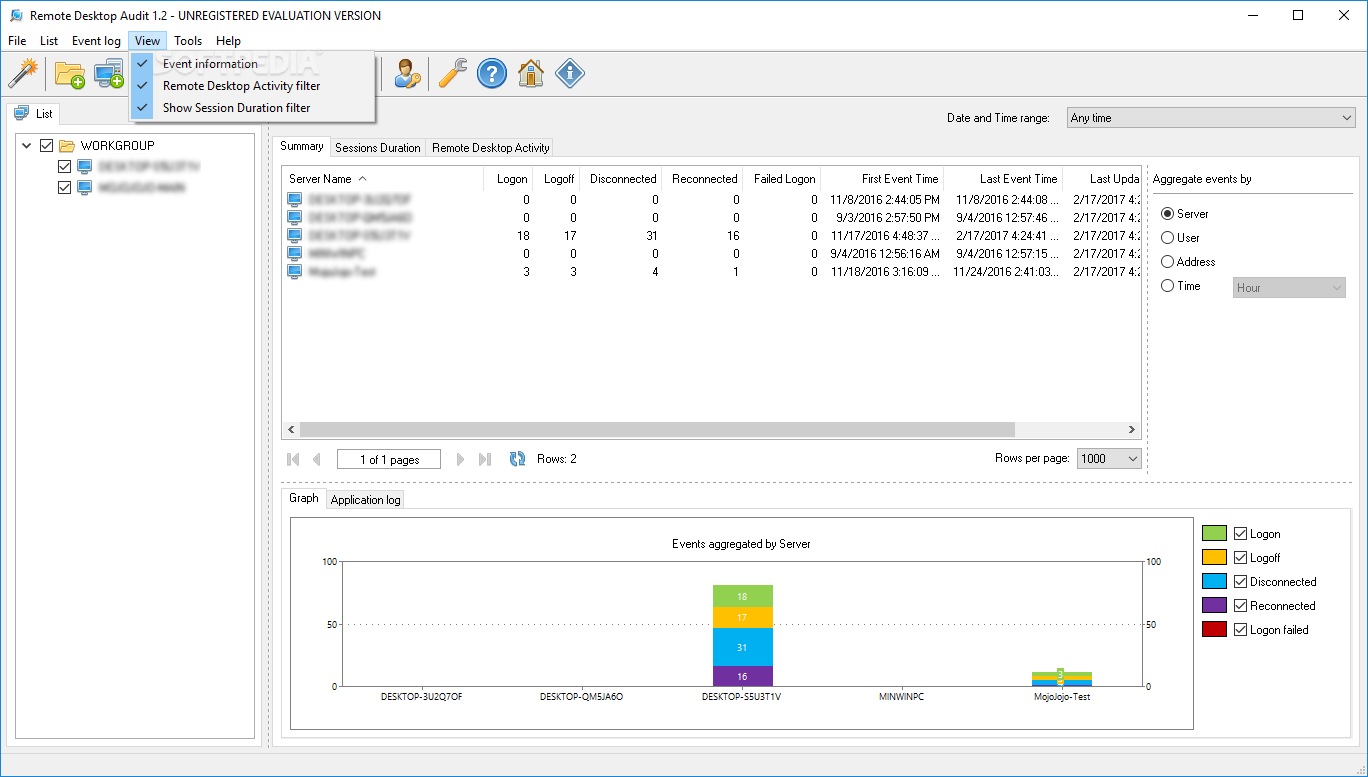Aggregate events by User radio button

pos(1167,238)
